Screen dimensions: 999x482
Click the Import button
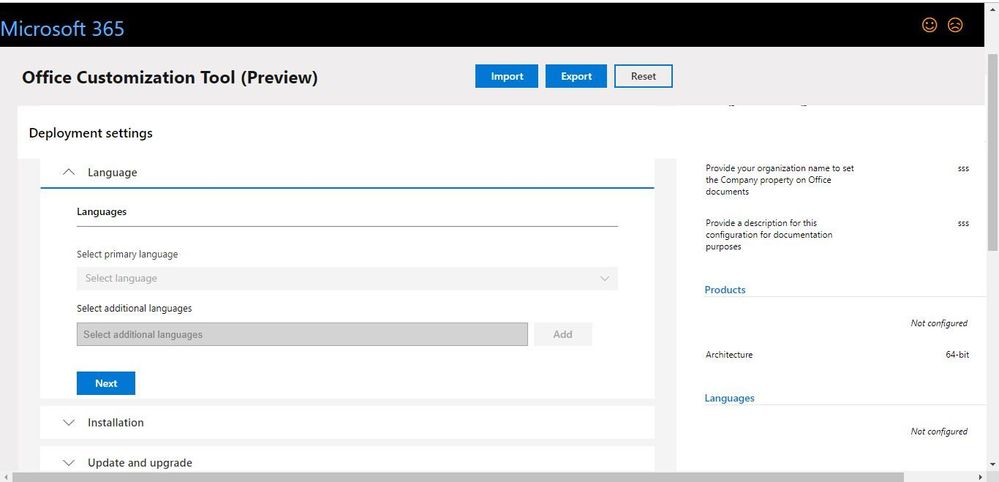point(507,76)
